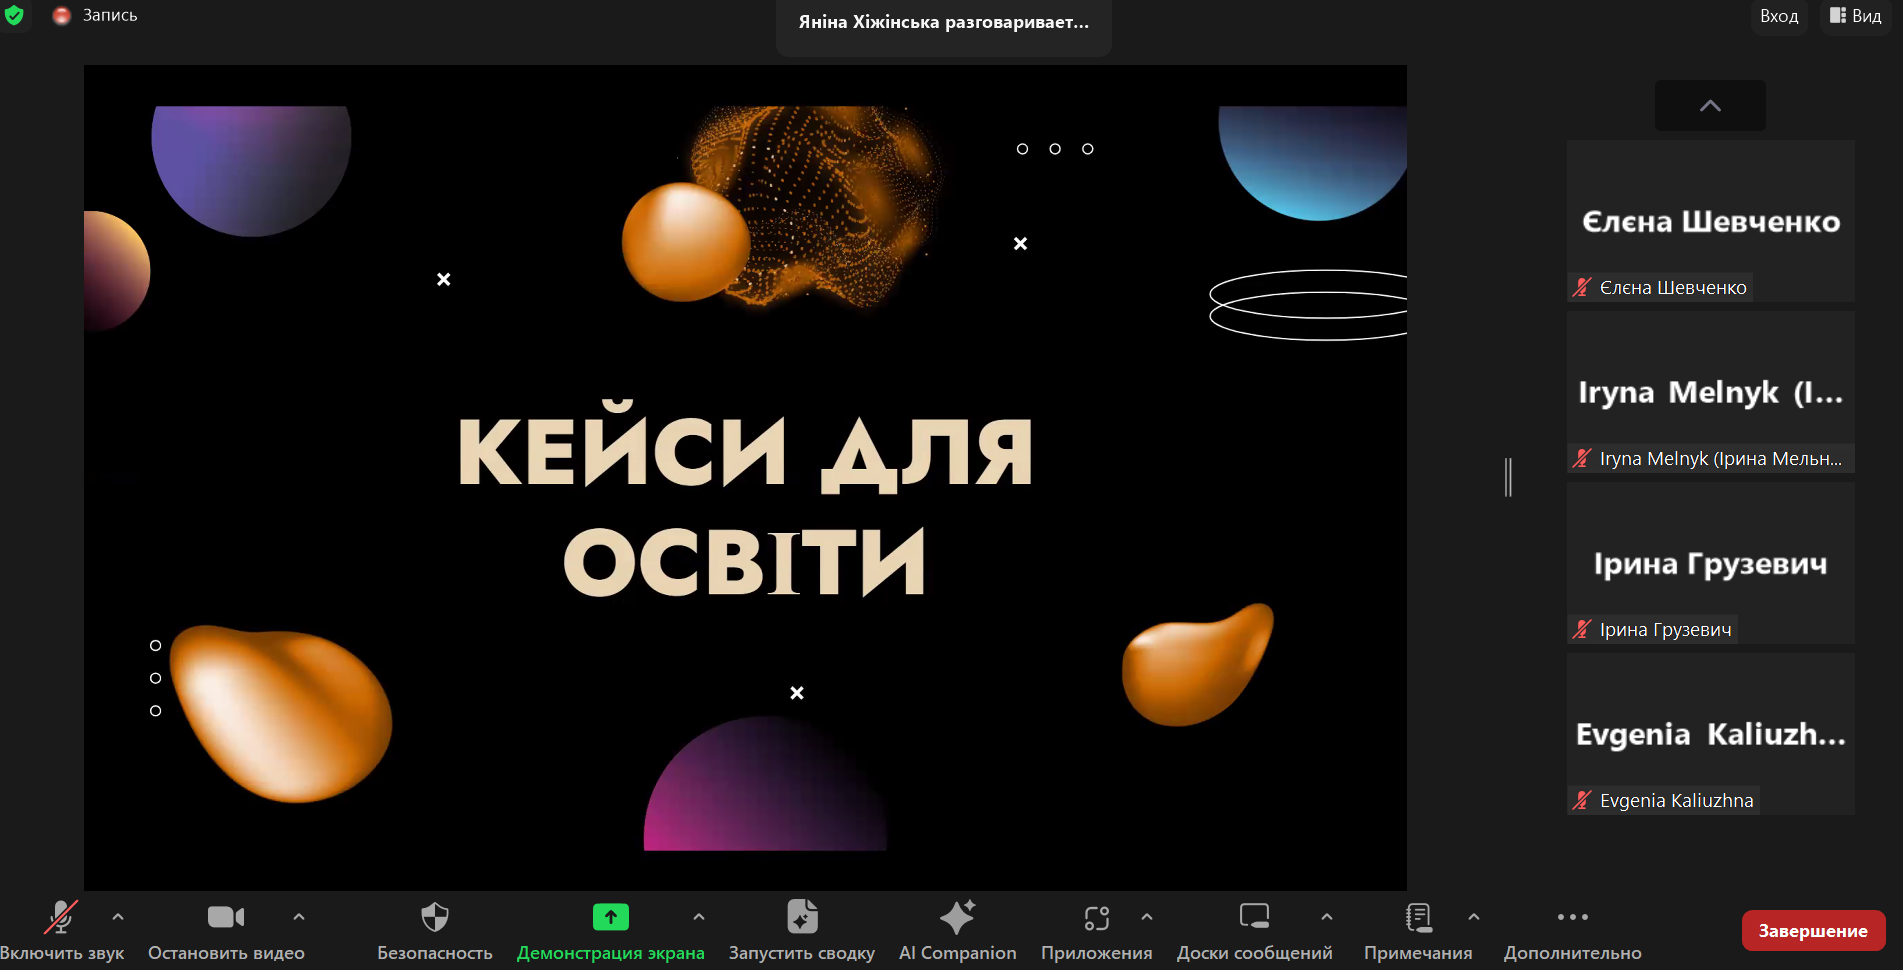
Task: Open the Notes (Примечания) icon
Action: (1417, 917)
